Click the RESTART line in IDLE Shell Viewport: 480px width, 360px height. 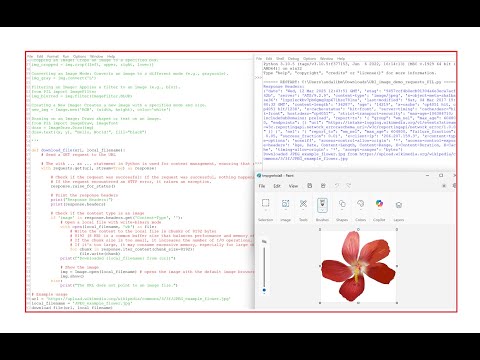[x=359, y=82]
